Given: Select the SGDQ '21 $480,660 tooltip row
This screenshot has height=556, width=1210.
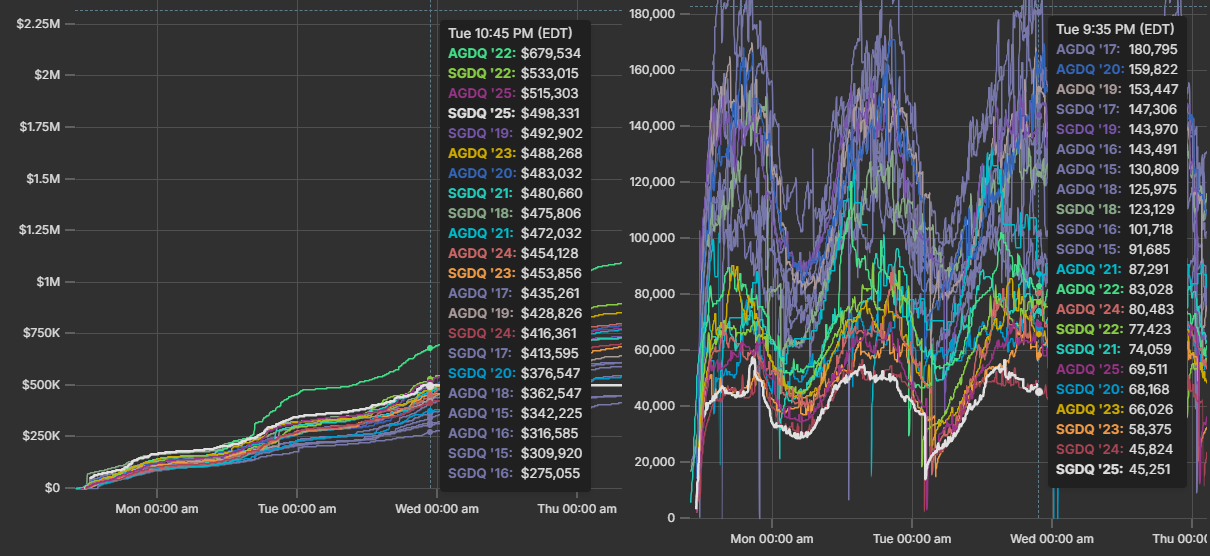Looking at the screenshot, I should (x=514, y=193).
